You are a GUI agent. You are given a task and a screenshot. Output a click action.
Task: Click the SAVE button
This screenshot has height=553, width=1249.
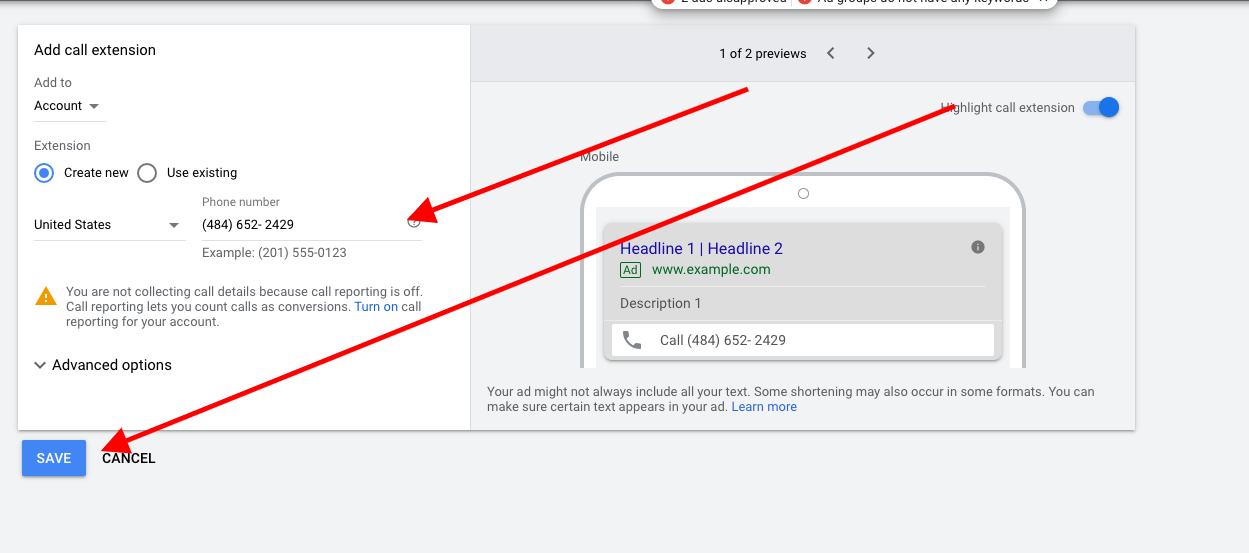54,458
